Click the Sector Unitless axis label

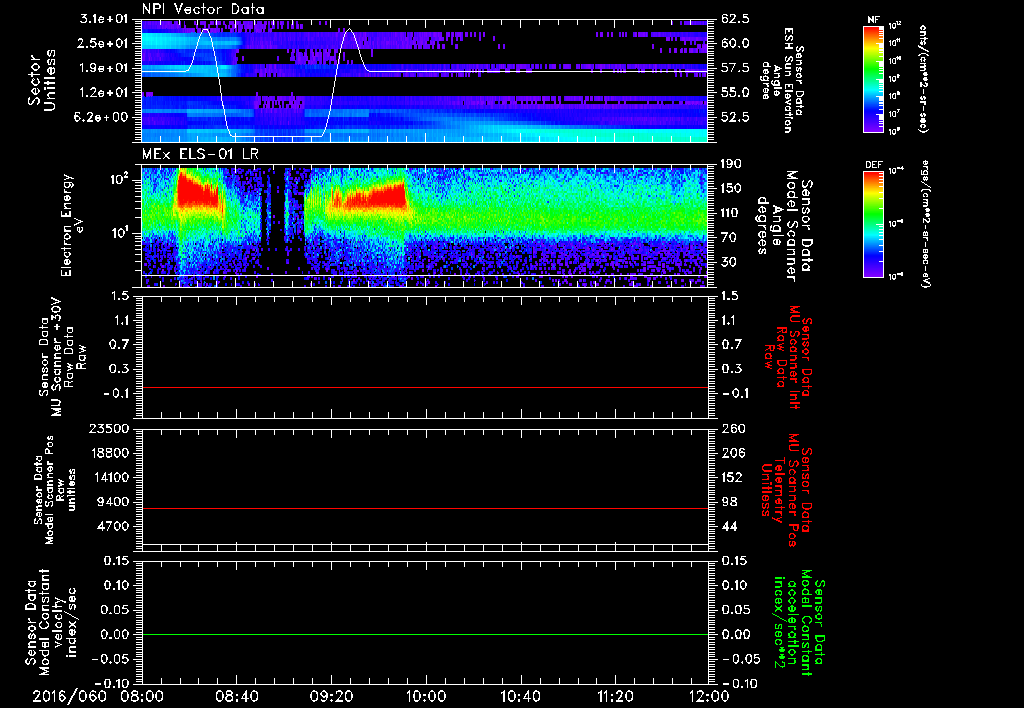tap(42, 80)
